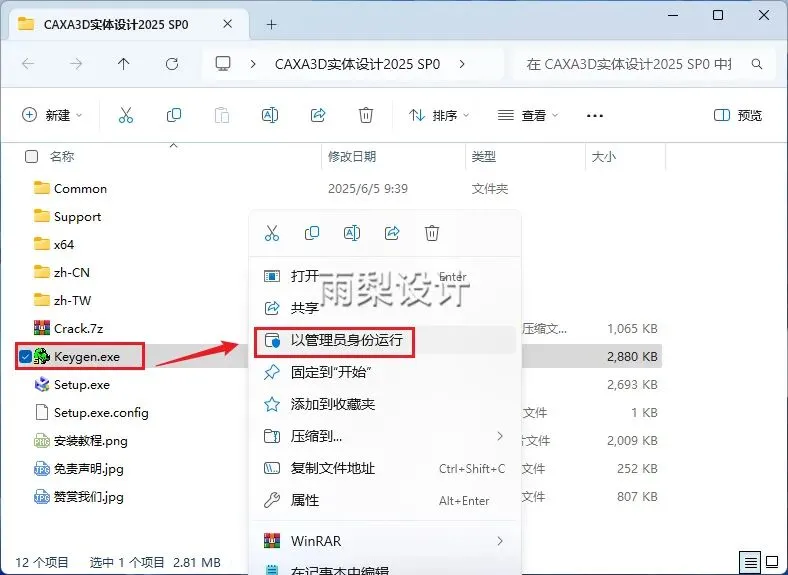Click the WinRAR icon in the context menu

coord(272,541)
